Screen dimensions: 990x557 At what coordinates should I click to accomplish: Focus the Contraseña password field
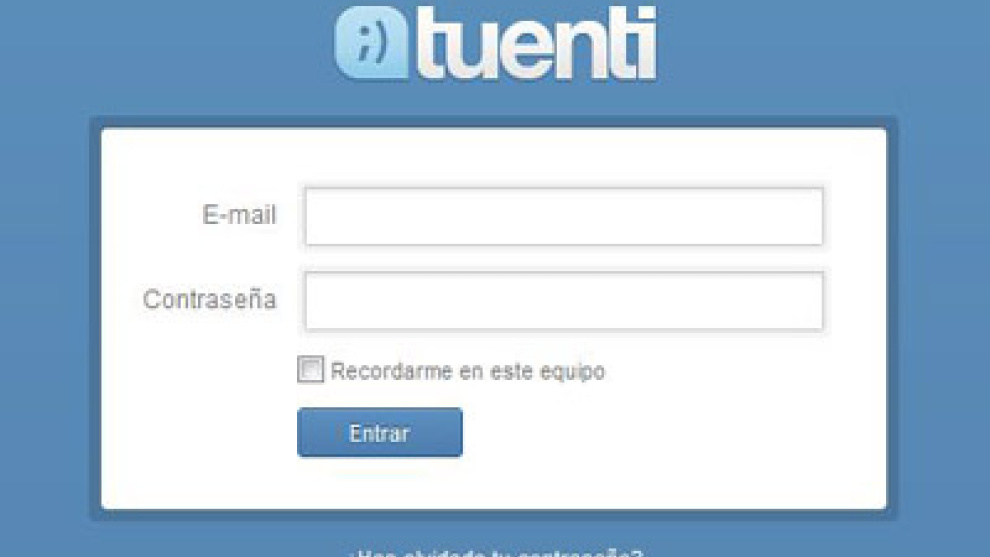click(564, 301)
